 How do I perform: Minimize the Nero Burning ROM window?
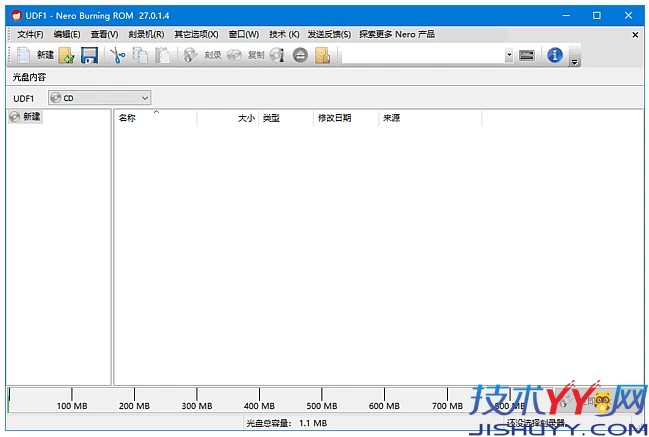[566, 16]
